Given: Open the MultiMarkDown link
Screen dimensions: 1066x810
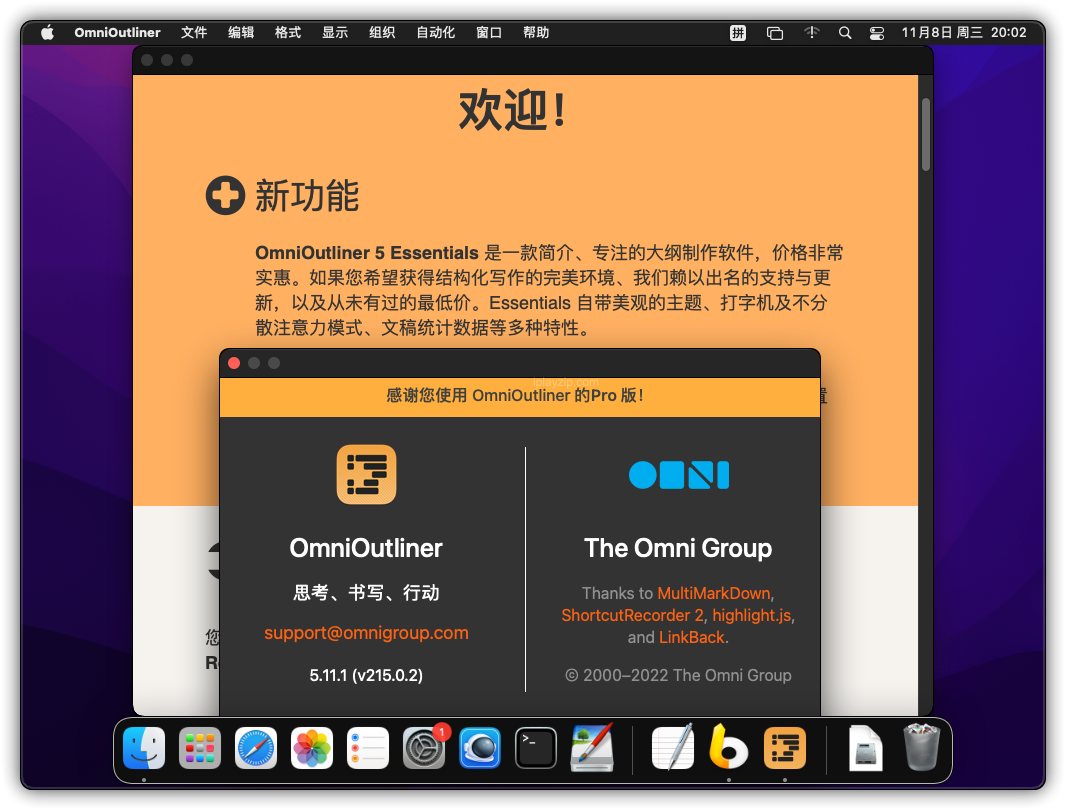Looking at the screenshot, I should tap(714, 593).
